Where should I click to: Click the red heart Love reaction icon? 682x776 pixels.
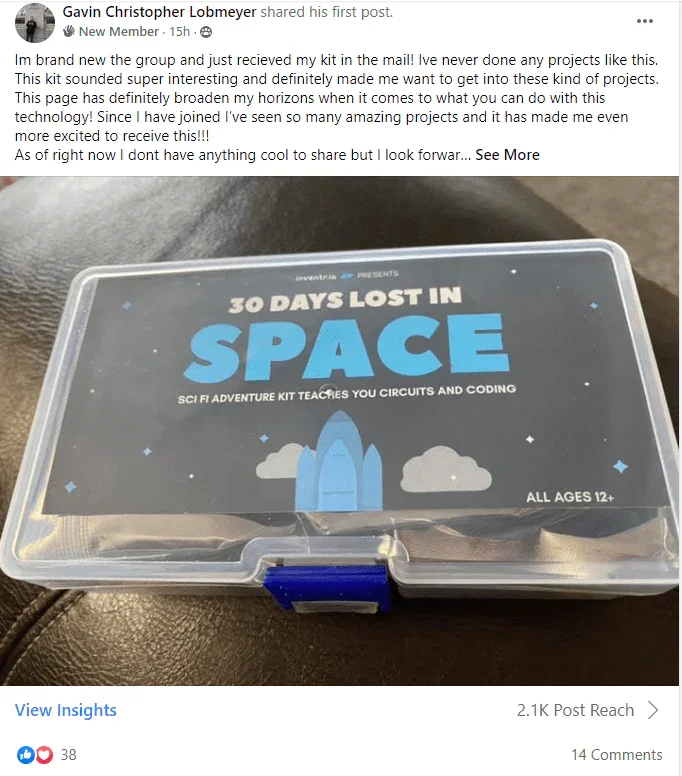[x=45, y=754]
